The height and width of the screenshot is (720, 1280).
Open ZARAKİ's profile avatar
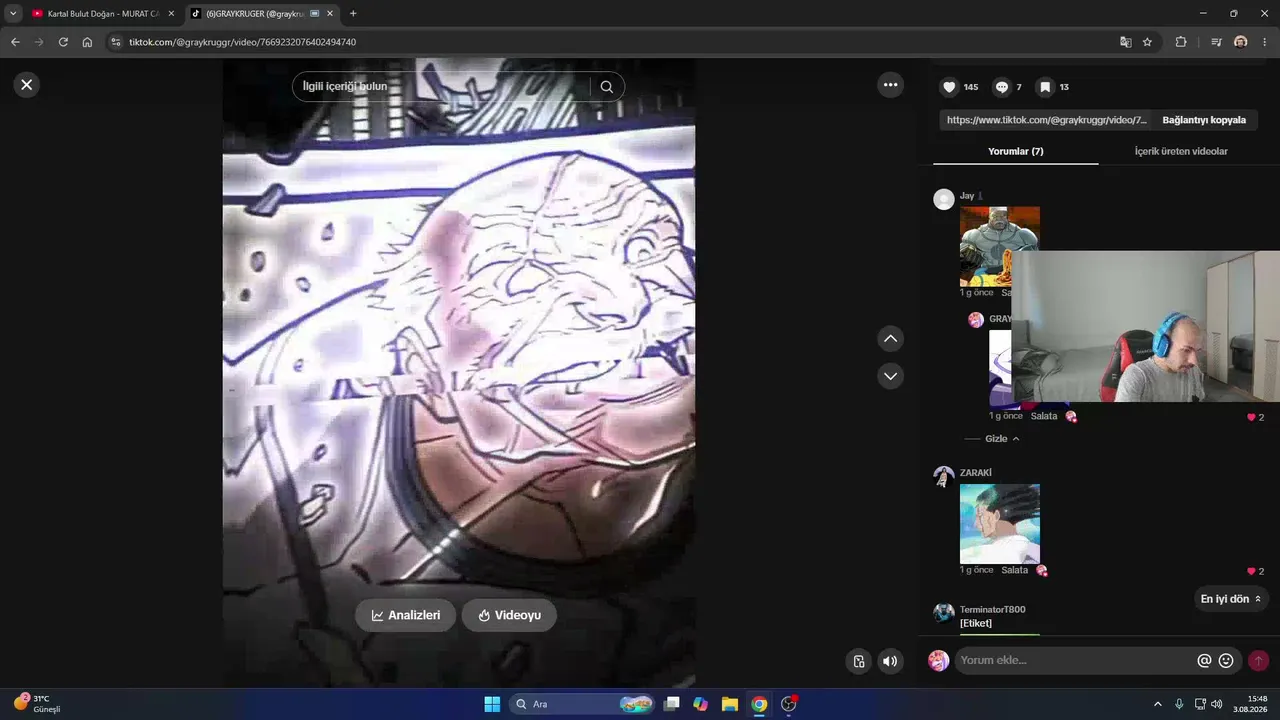(943, 476)
